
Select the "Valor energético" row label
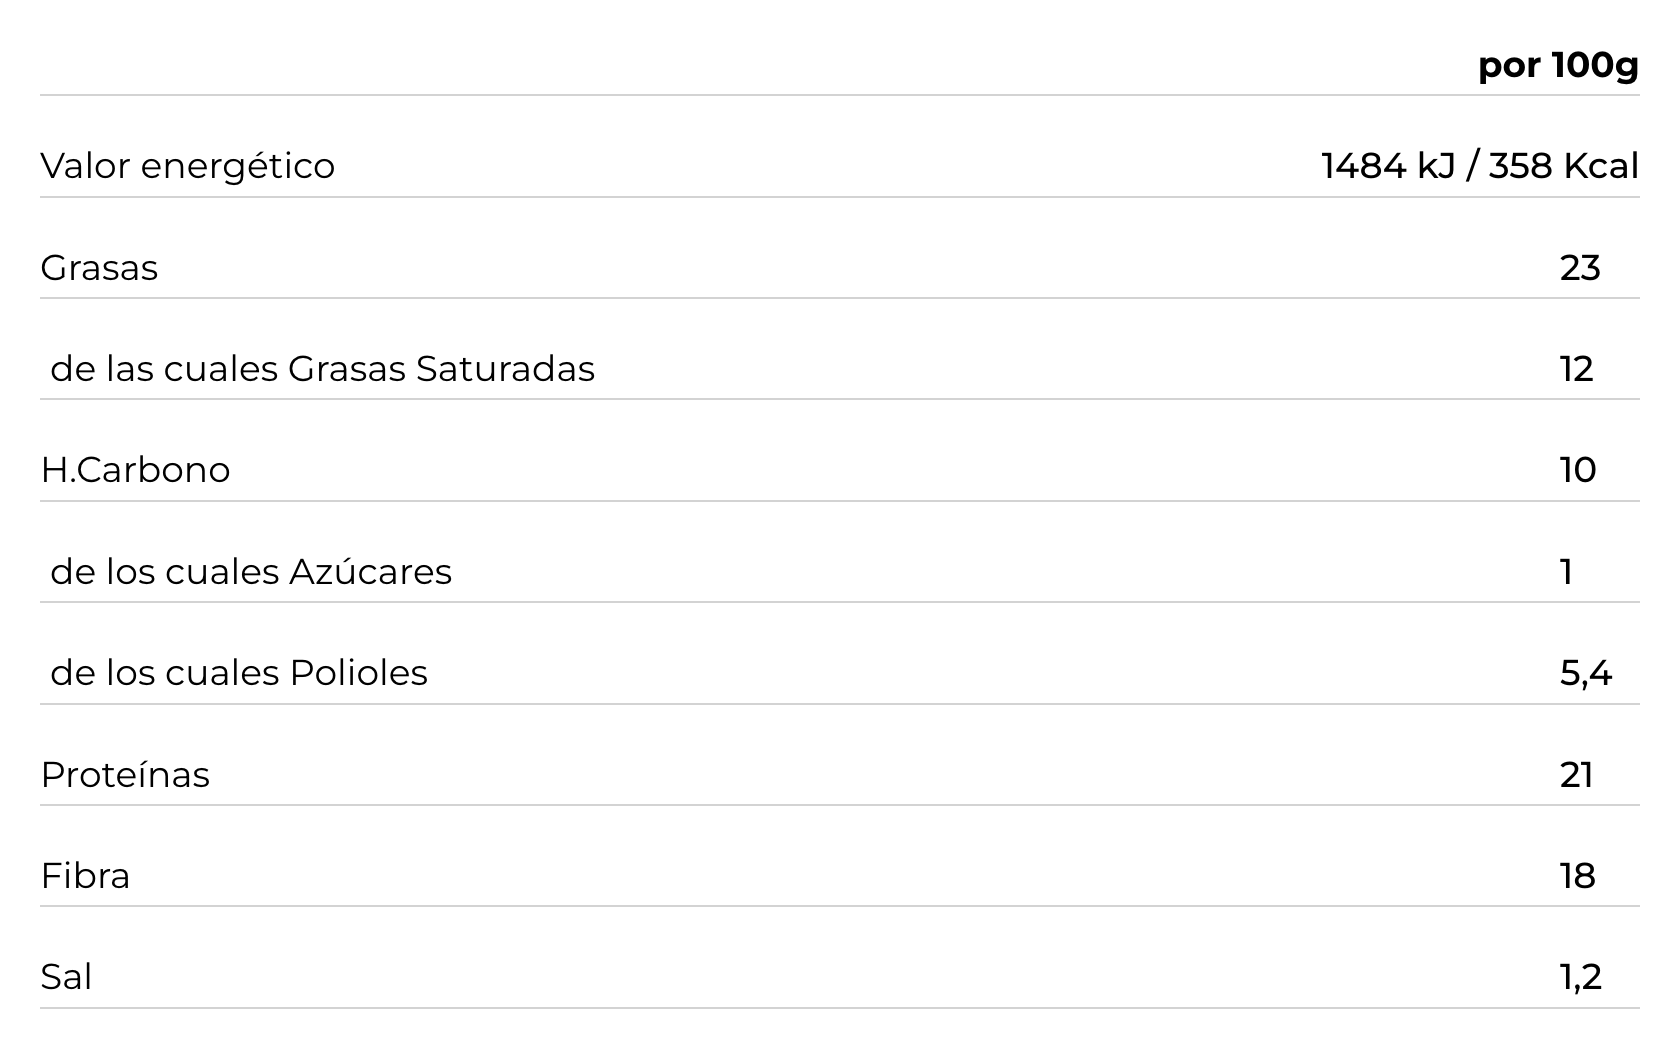(x=188, y=166)
